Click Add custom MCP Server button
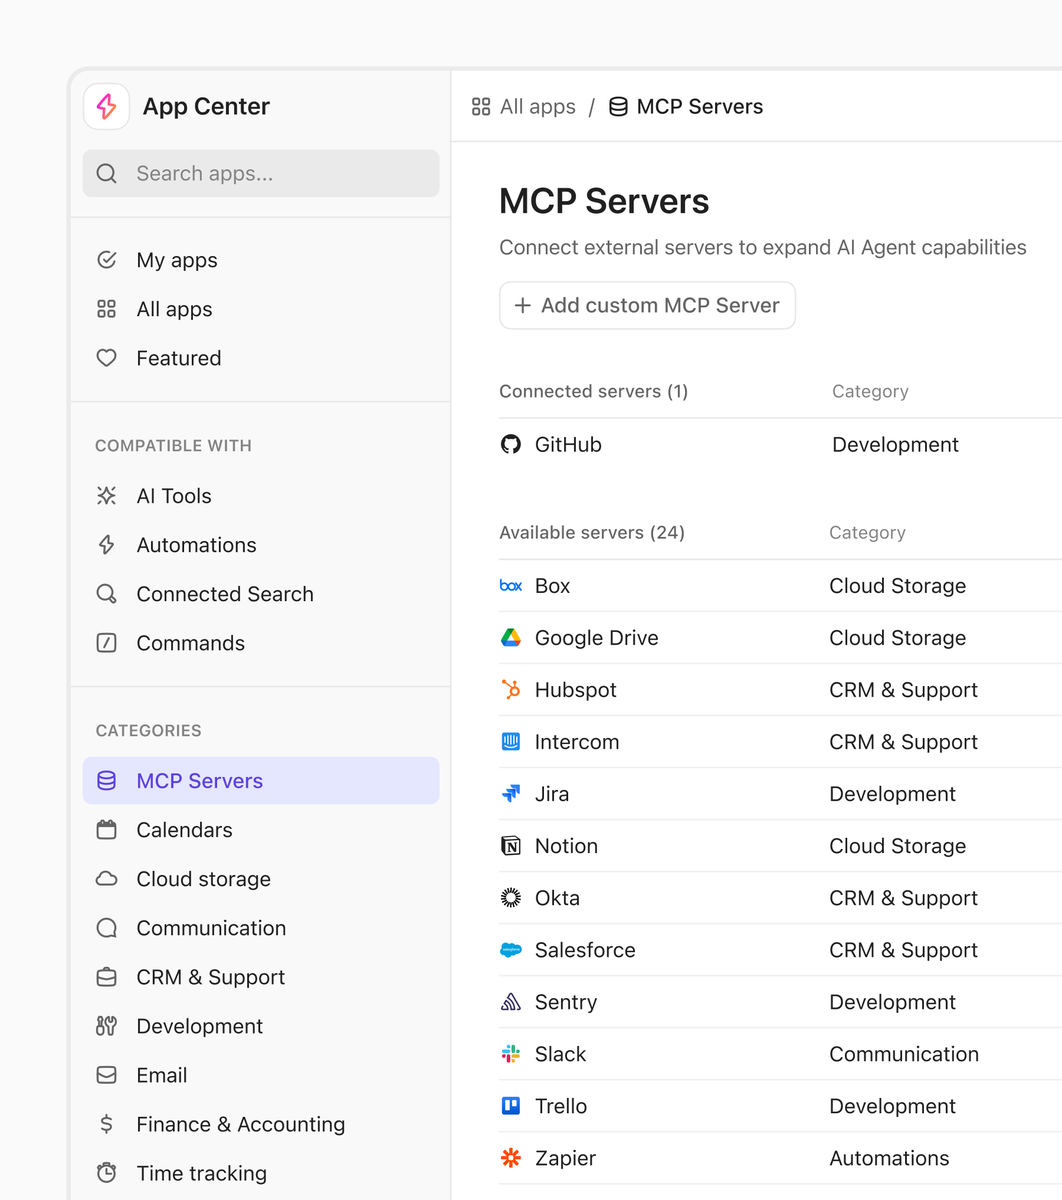Screen dimensions: 1062x1200 [647, 305]
